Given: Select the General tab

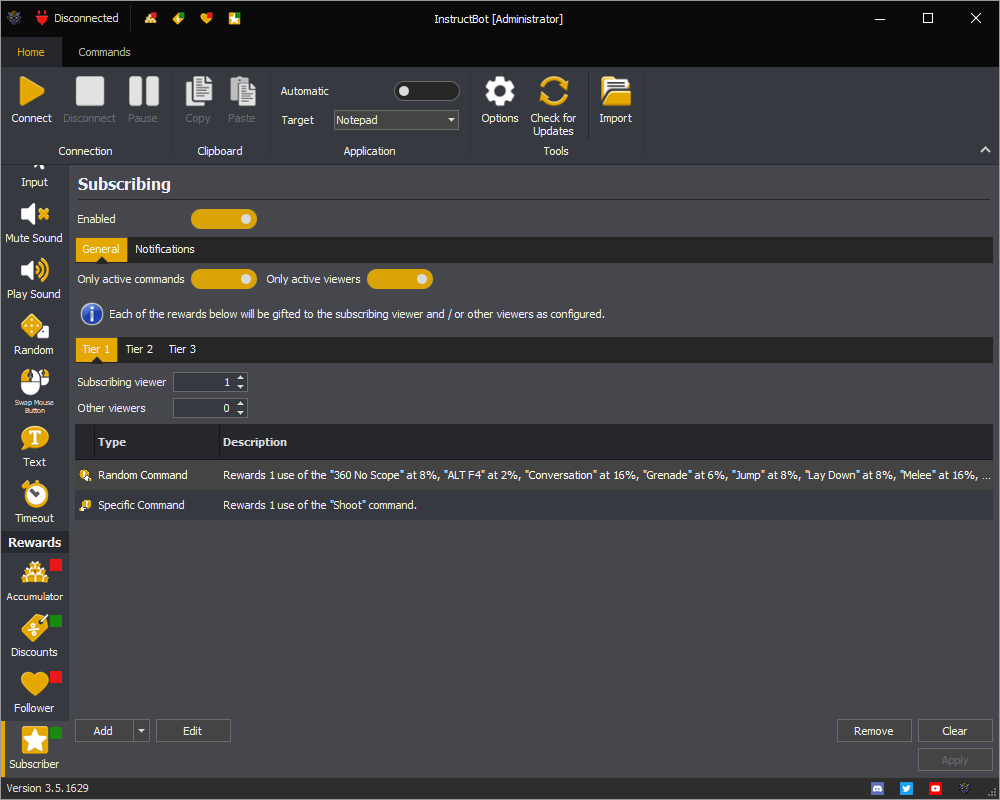Looking at the screenshot, I should click(x=101, y=249).
